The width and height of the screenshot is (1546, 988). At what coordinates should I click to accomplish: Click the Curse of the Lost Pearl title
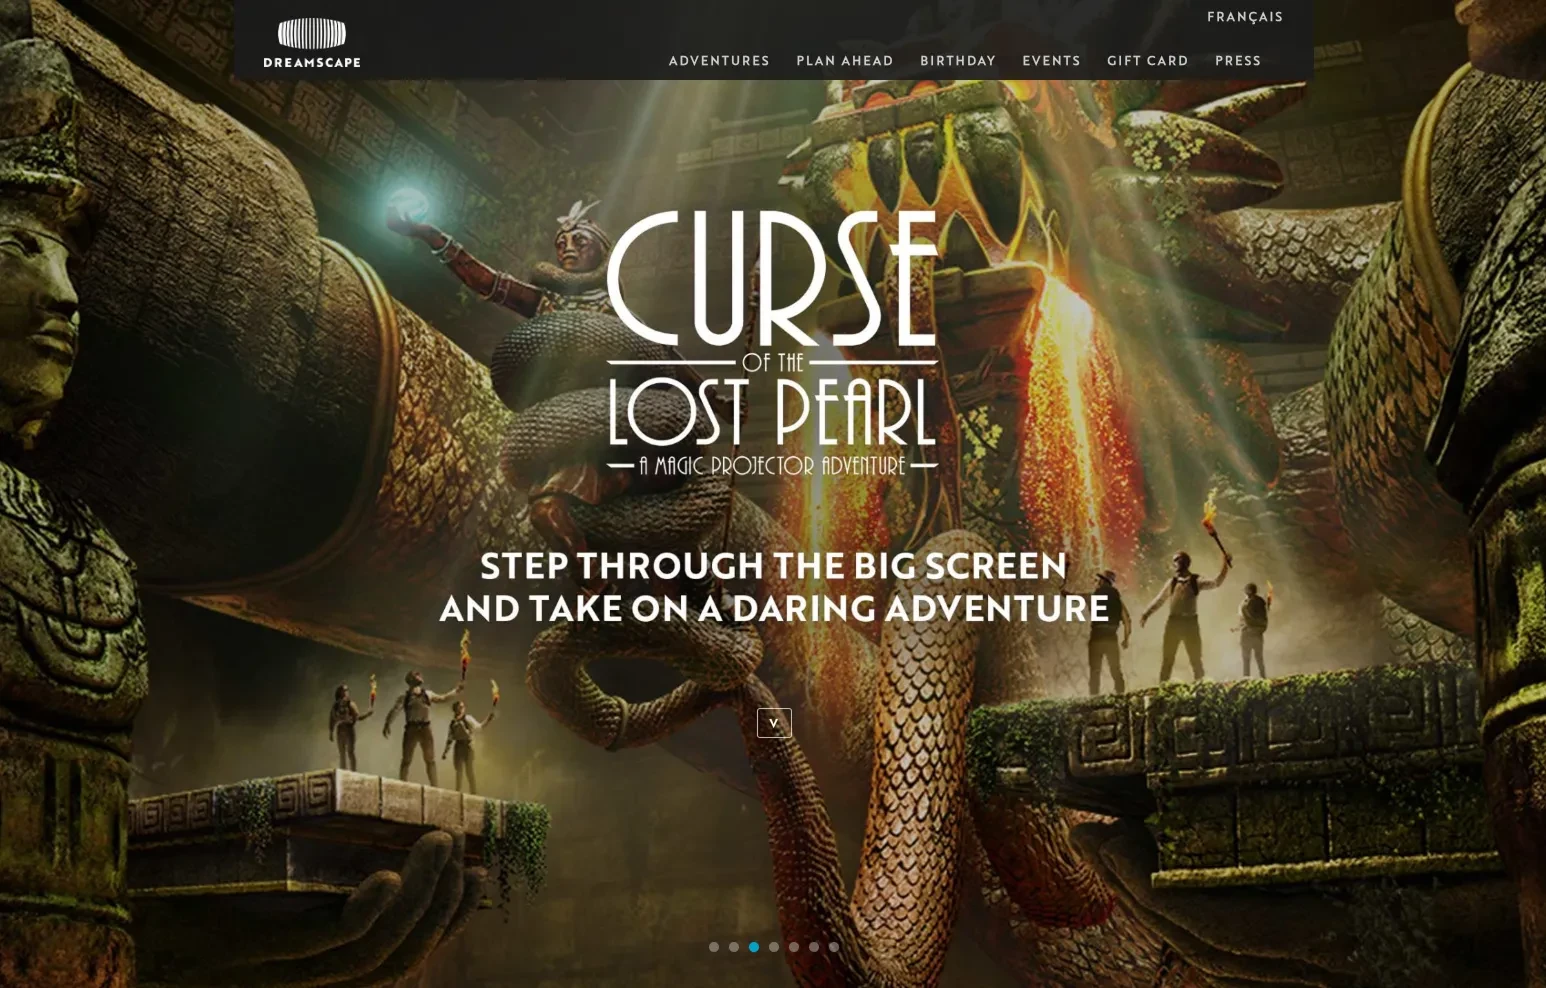tap(772, 328)
